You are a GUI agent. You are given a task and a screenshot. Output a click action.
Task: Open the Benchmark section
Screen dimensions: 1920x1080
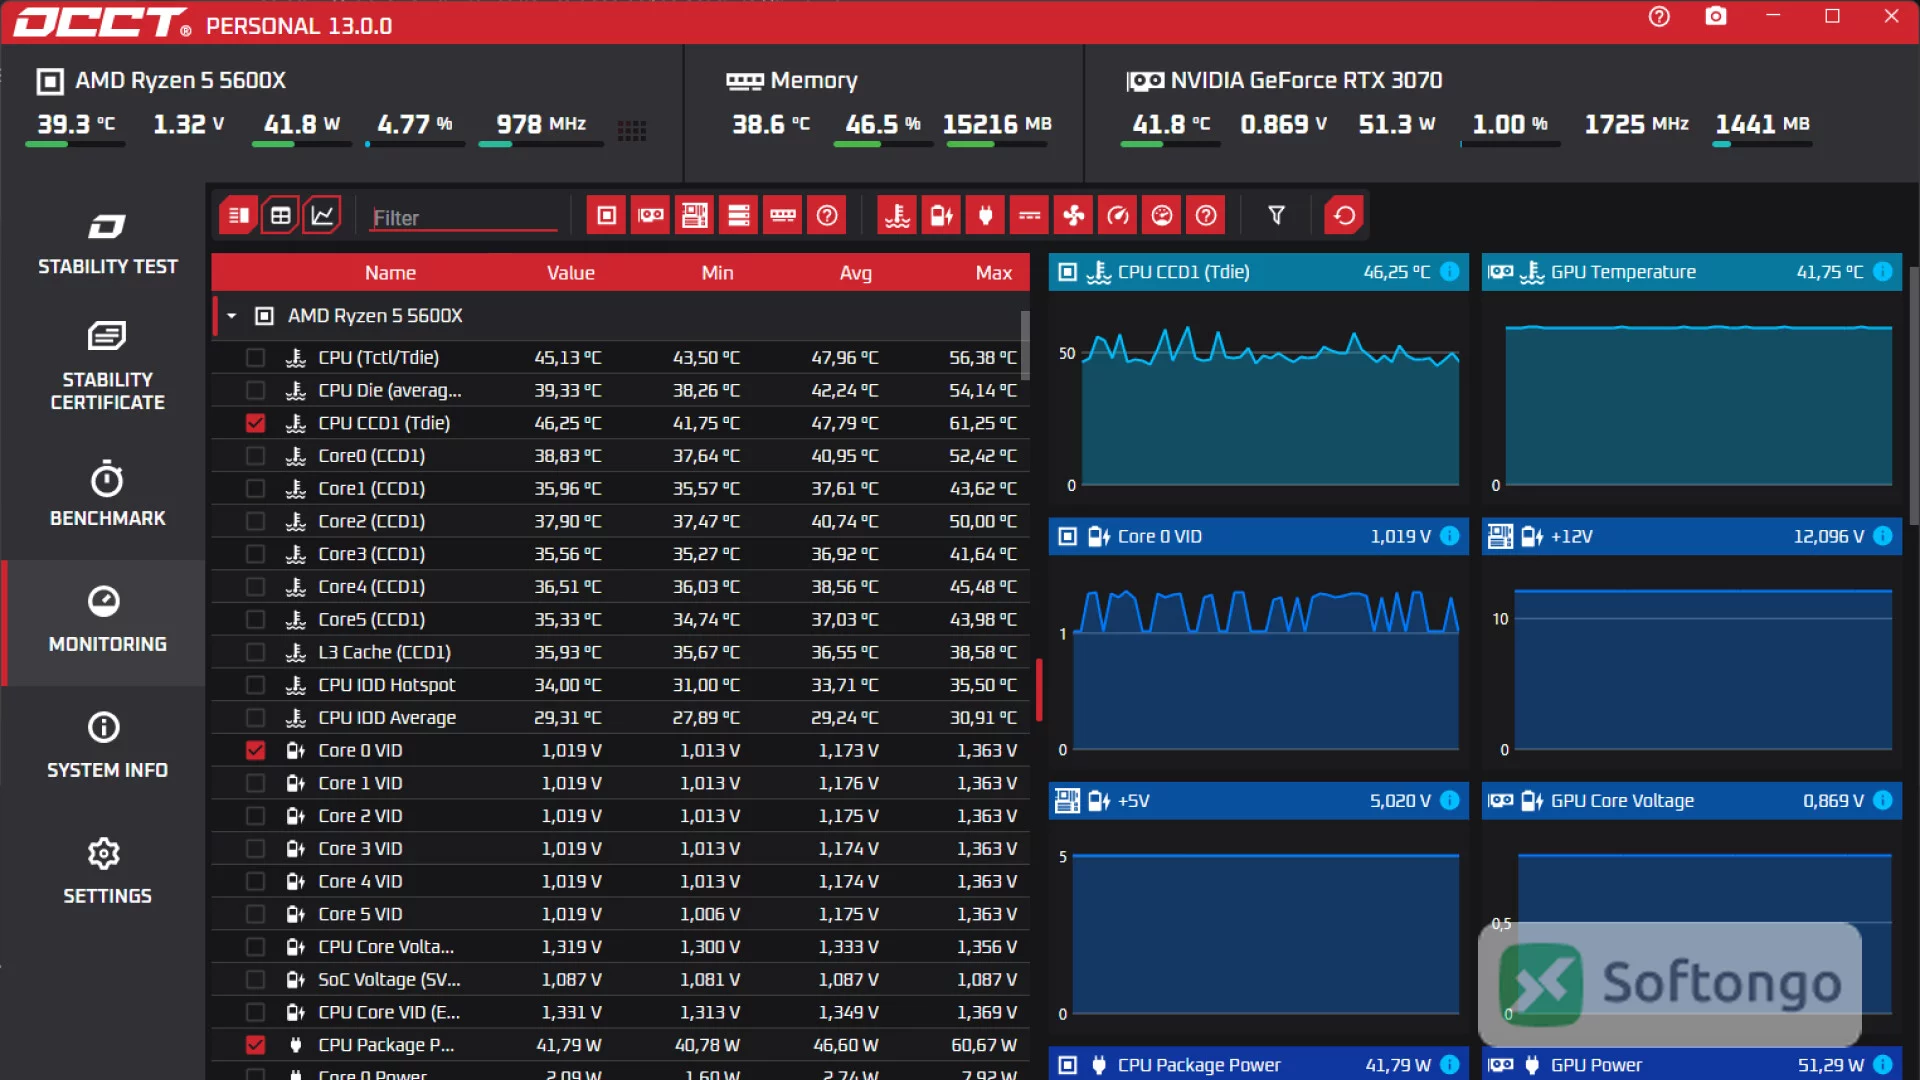tap(107, 494)
